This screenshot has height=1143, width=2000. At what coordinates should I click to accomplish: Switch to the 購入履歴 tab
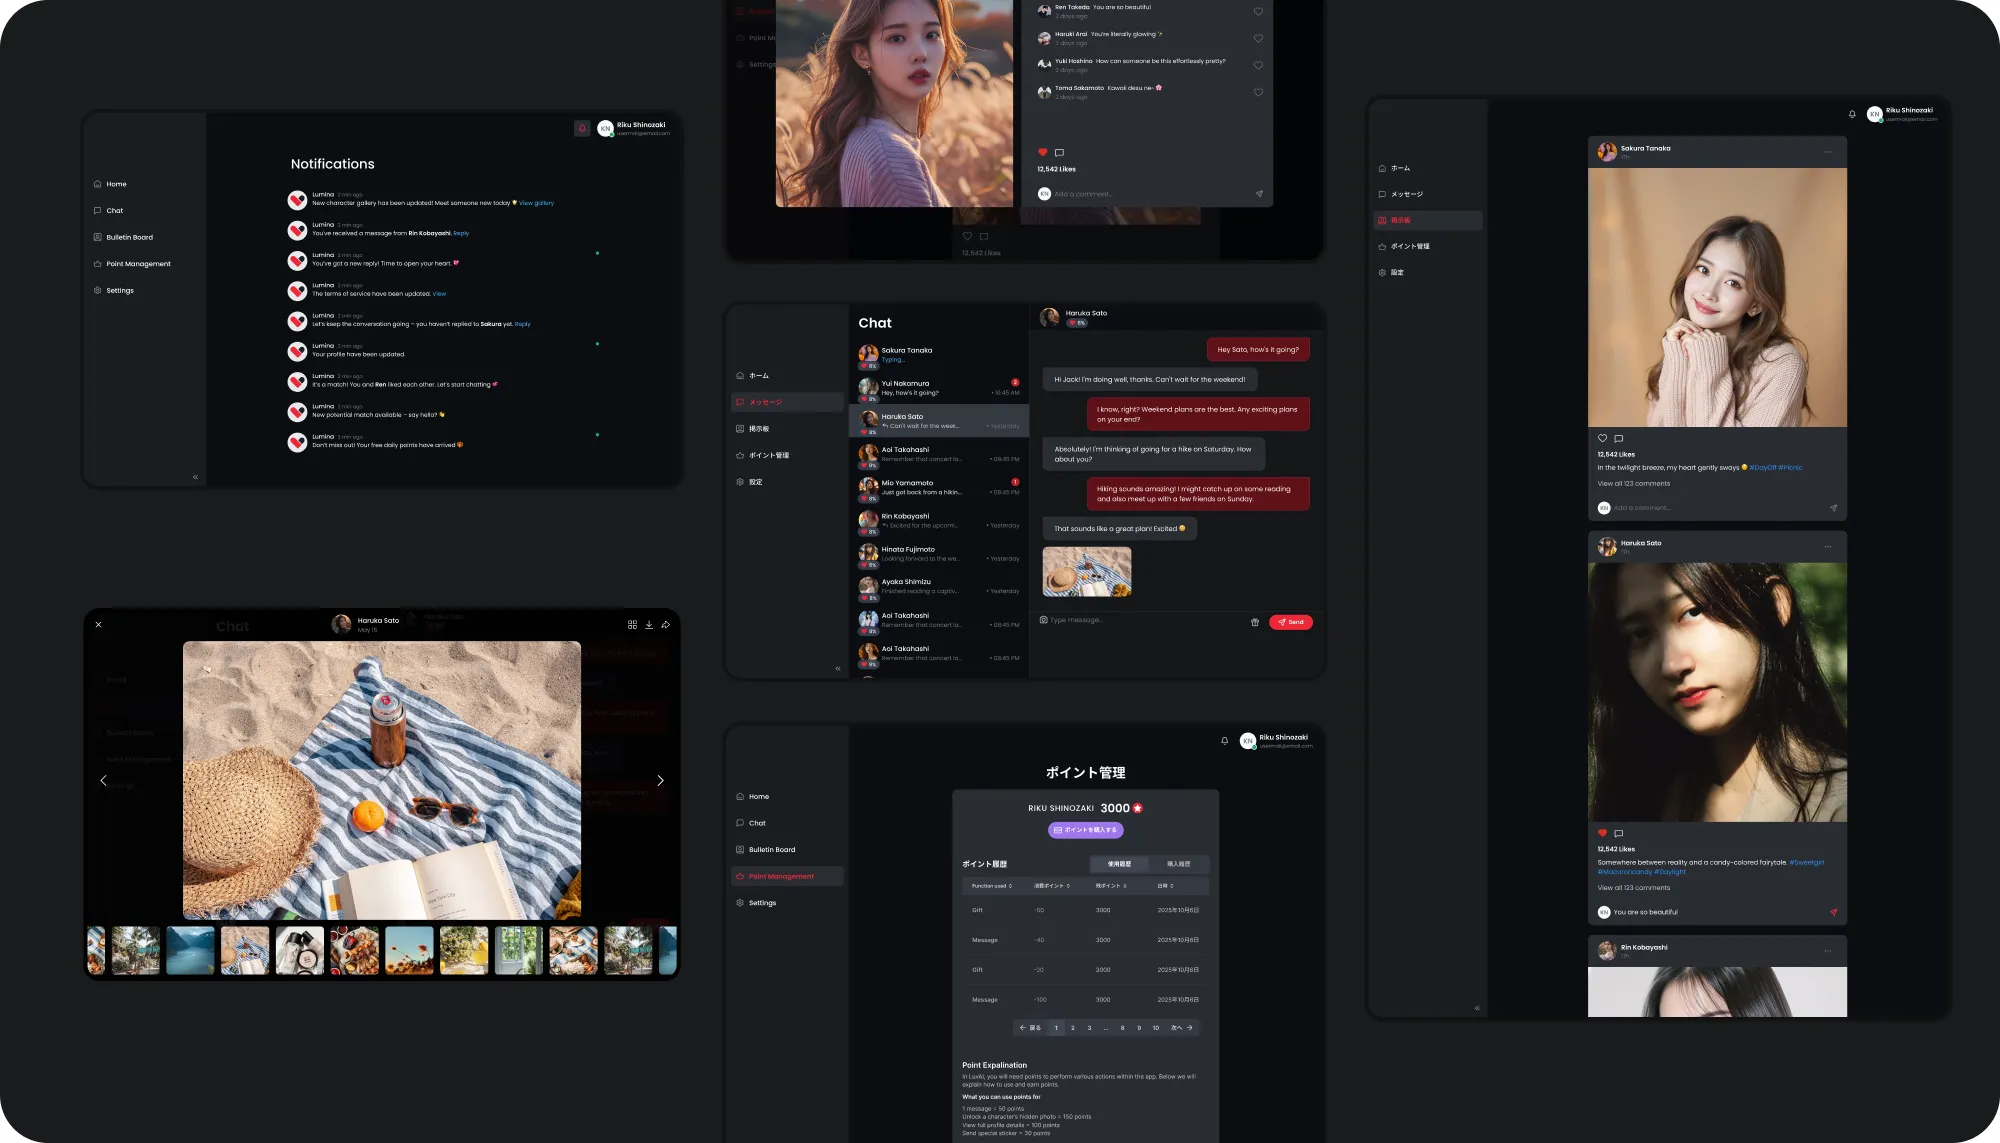[x=1178, y=864]
